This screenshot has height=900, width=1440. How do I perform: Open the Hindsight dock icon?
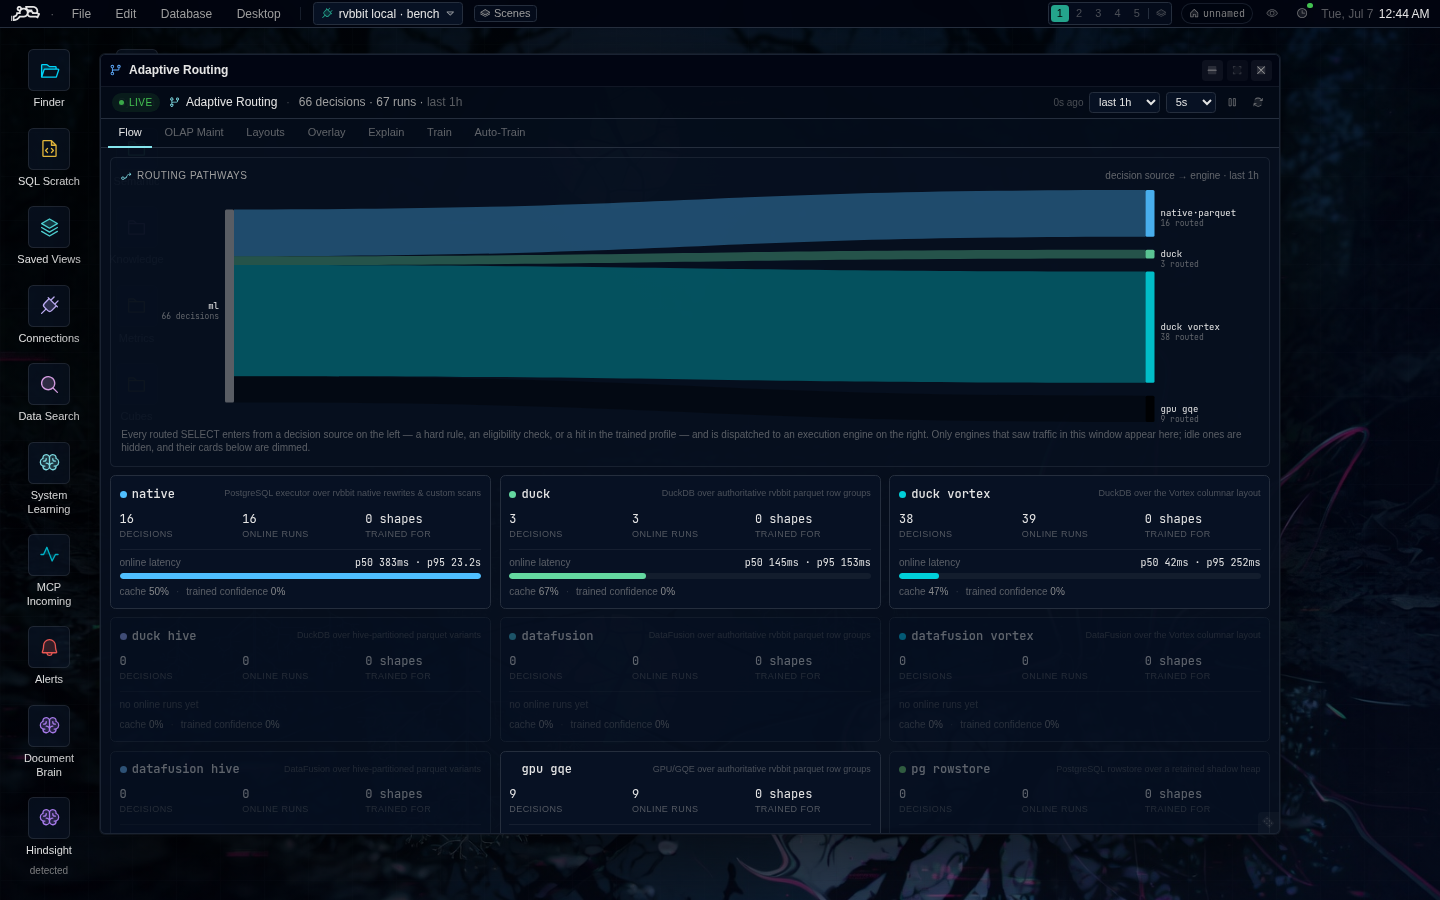[x=49, y=818]
